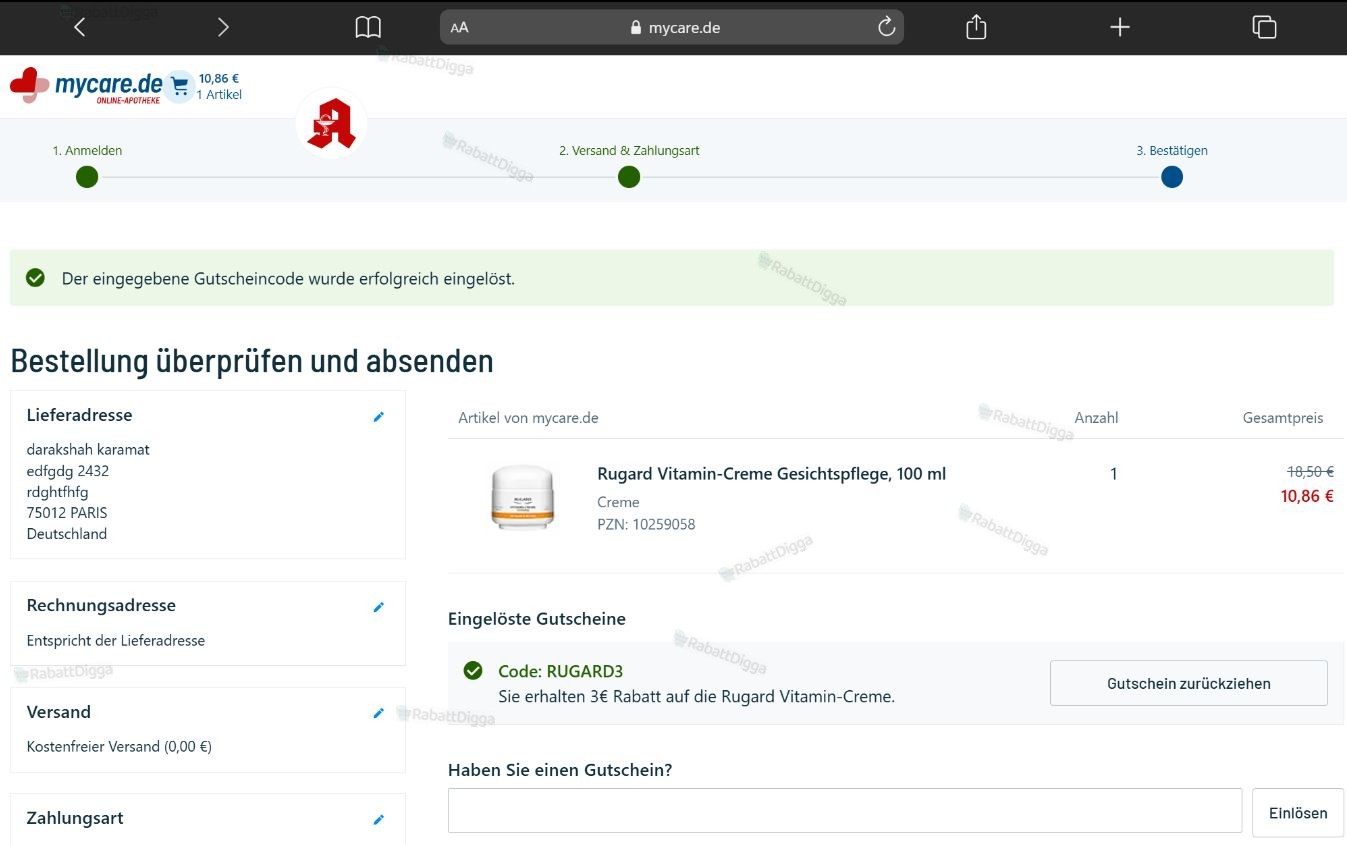Go back with the Safari back arrow
1347x845 pixels.
(x=80, y=27)
